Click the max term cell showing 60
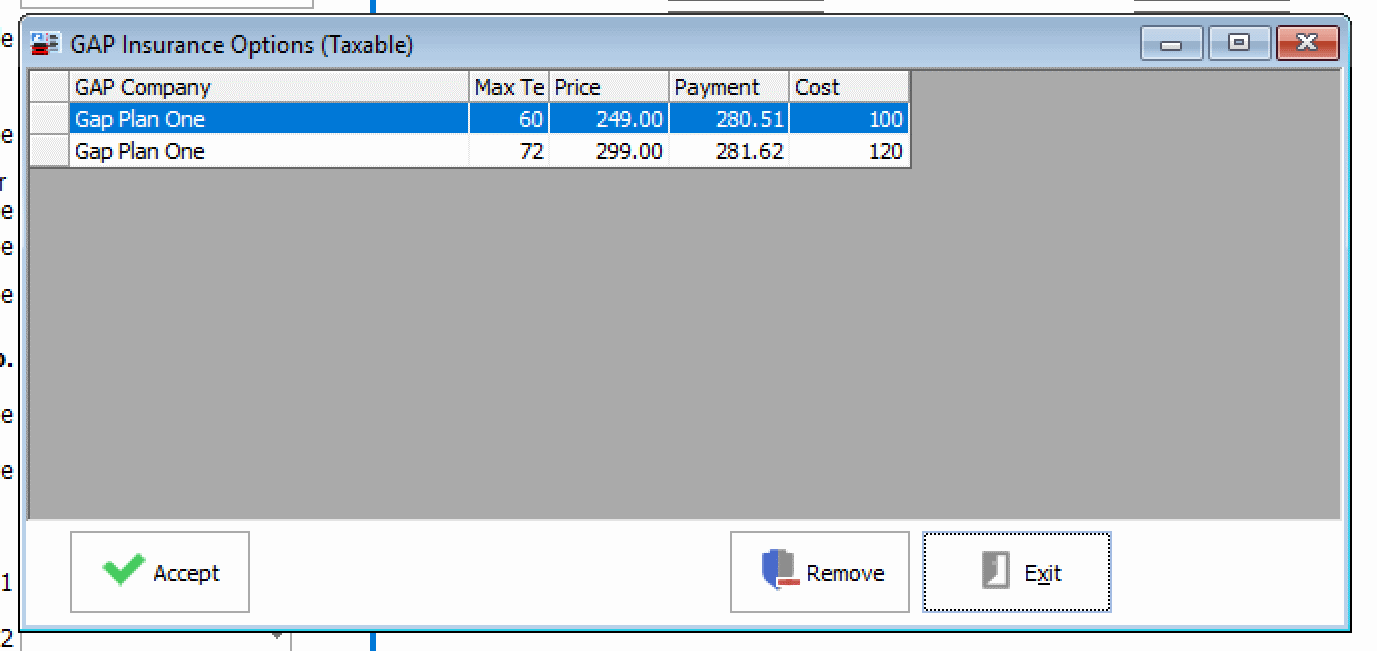Image resolution: width=1377 pixels, height=651 pixels. click(x=509, y=119)
